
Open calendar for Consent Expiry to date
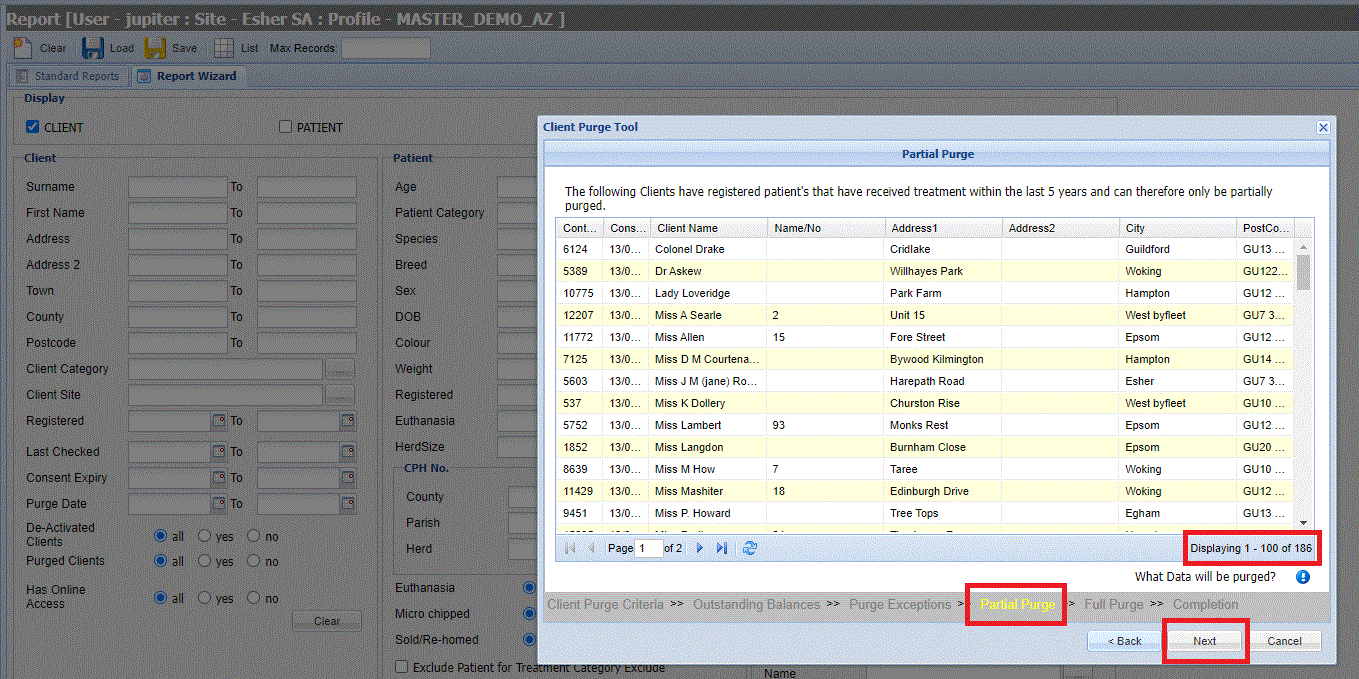(348, 478)
